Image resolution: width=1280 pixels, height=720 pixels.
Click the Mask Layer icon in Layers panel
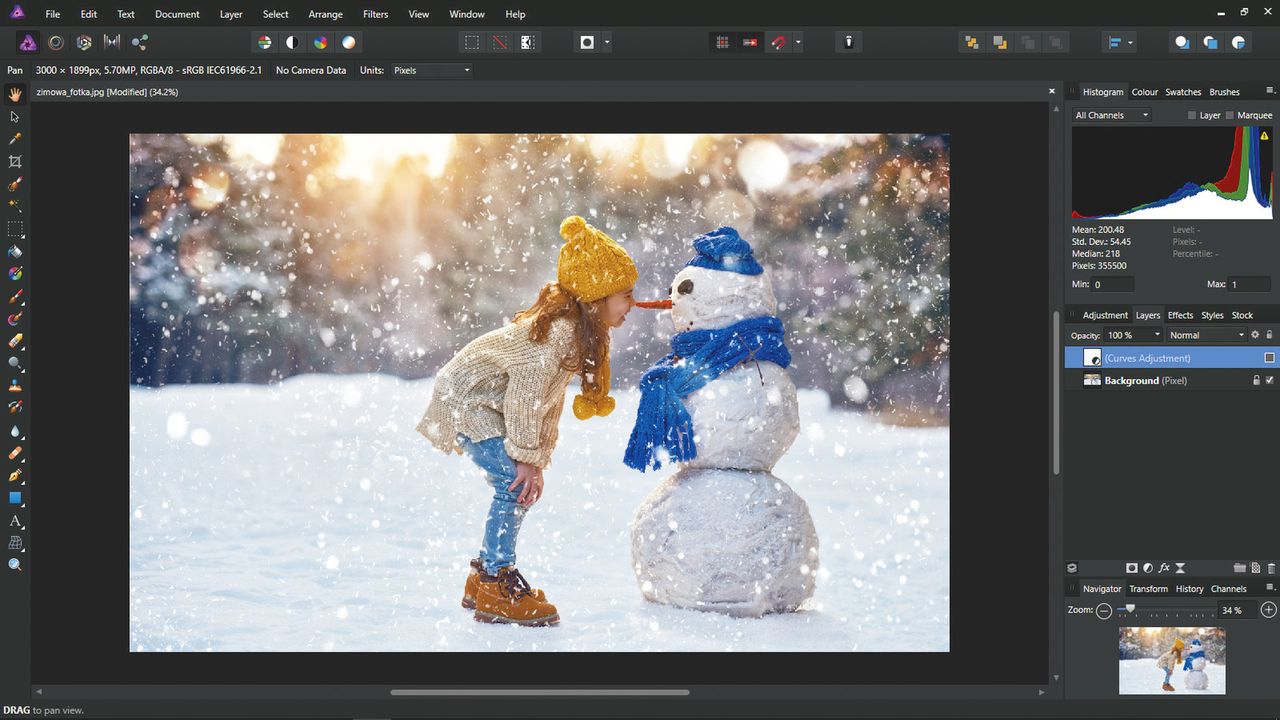(1132, 568)
